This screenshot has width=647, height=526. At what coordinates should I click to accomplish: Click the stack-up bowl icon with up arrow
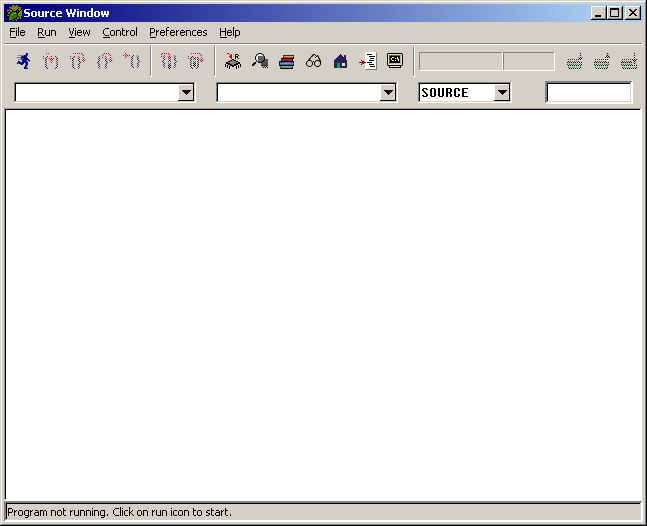click(x=602, y=61)
